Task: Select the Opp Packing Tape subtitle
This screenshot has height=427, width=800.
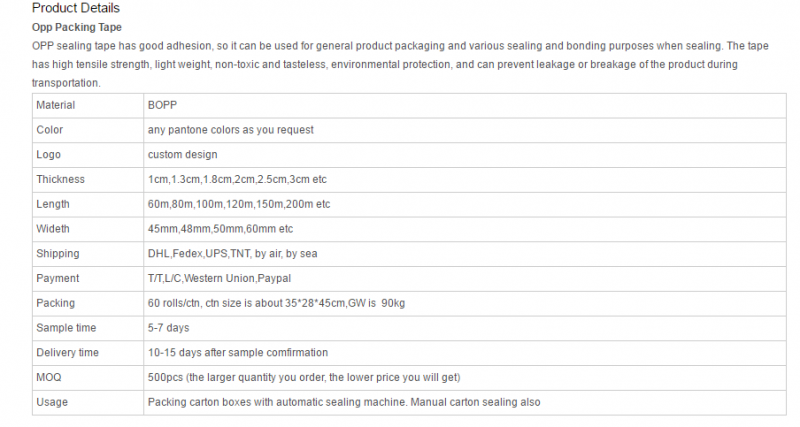Action: (77, 28)
